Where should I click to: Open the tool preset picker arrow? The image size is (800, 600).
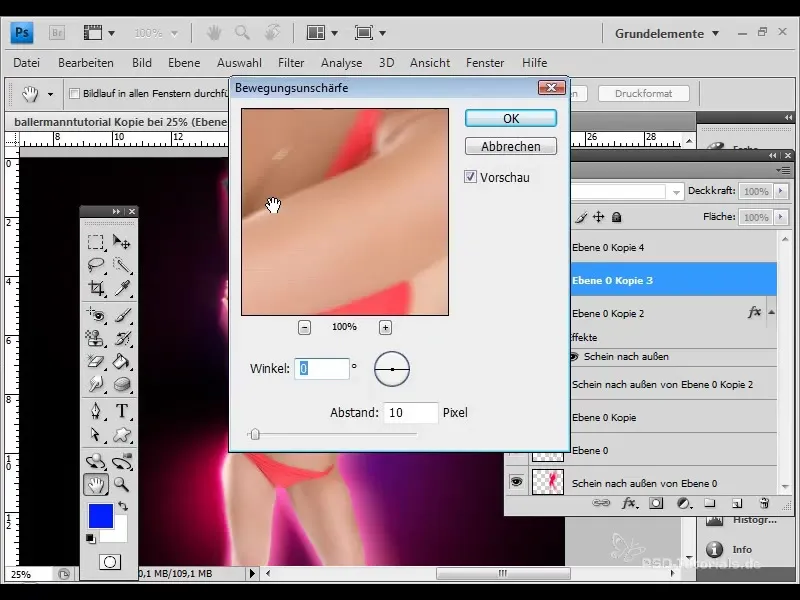point(50,94)
